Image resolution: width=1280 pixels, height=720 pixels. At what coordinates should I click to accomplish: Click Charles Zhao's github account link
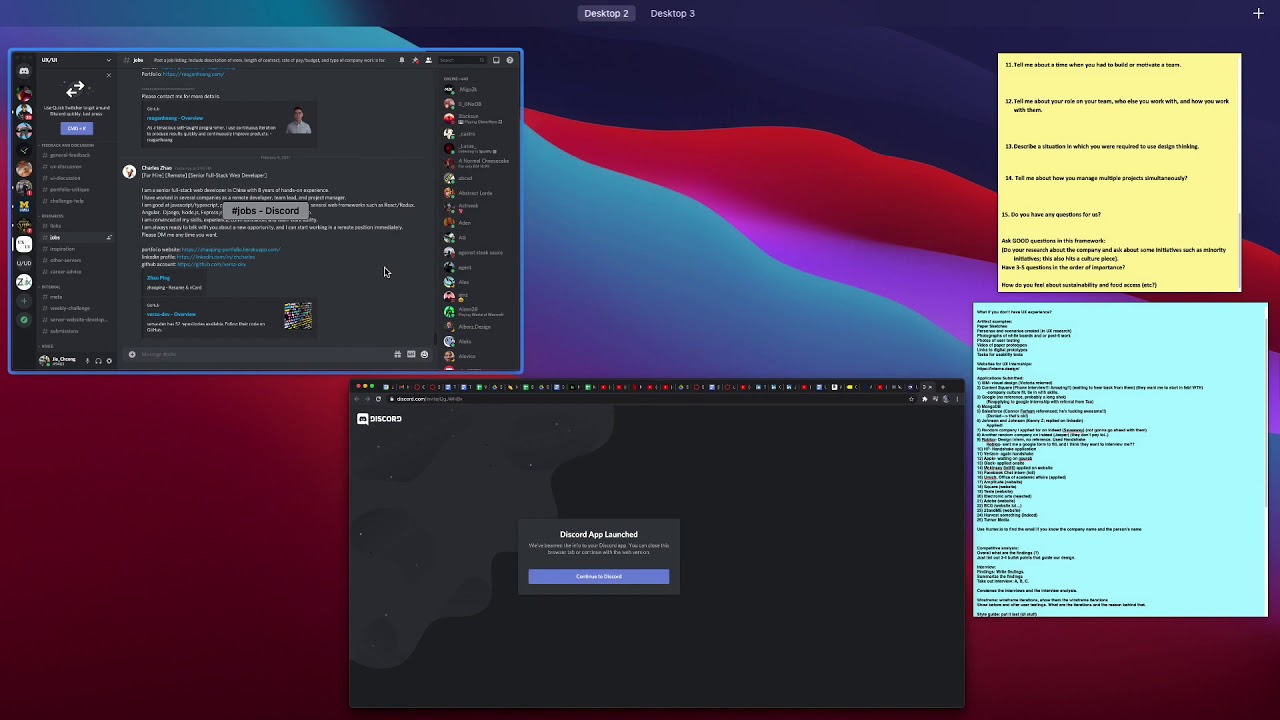211,264
